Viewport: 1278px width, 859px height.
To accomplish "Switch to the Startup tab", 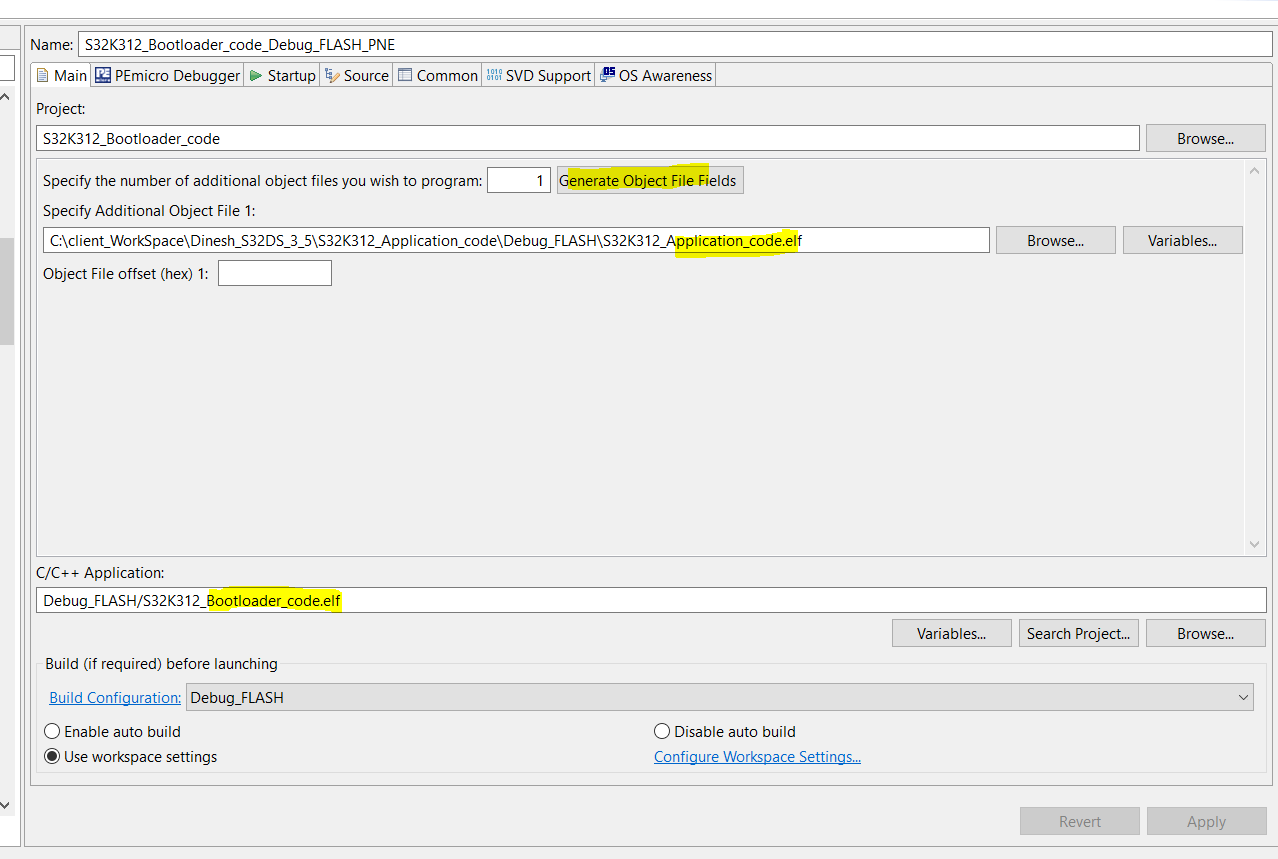I will click(x=281, y=74).
